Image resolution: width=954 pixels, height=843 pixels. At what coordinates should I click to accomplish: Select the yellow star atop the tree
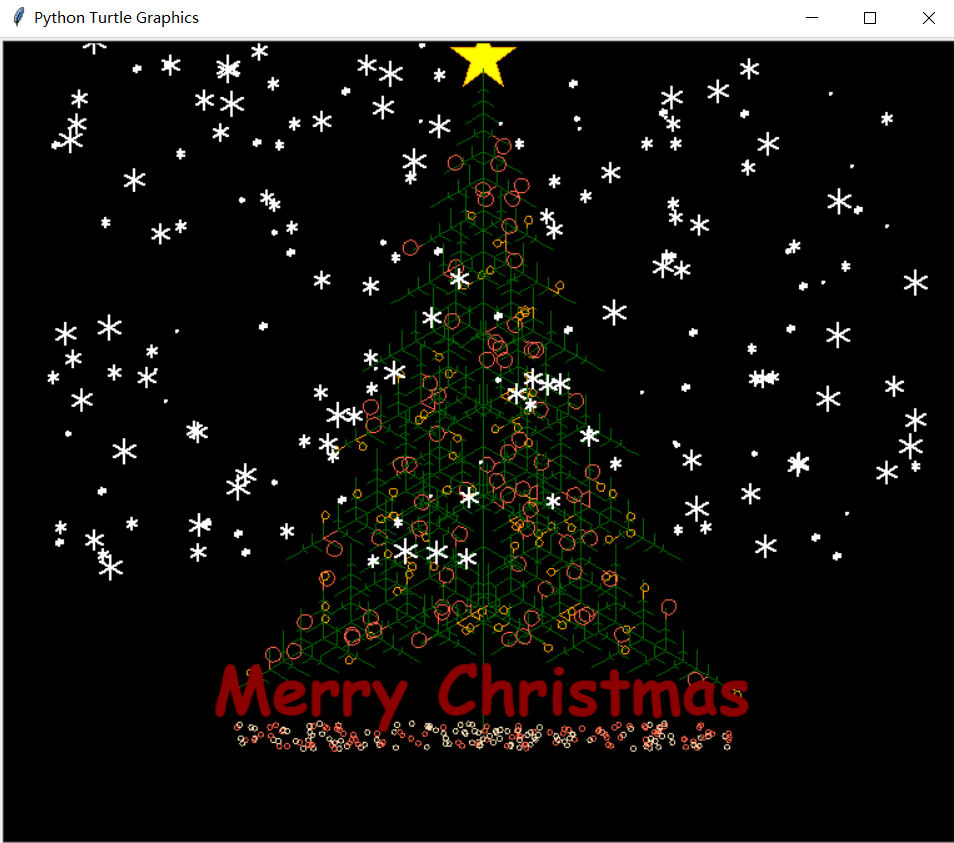tap(483, 60)
